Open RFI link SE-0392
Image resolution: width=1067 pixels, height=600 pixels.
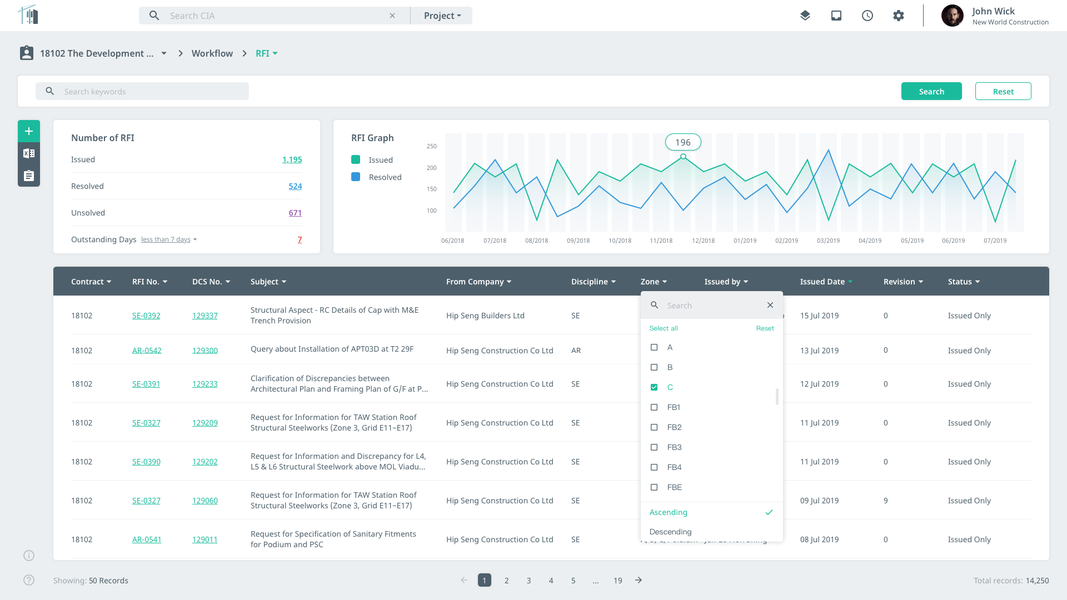[146, 316]
